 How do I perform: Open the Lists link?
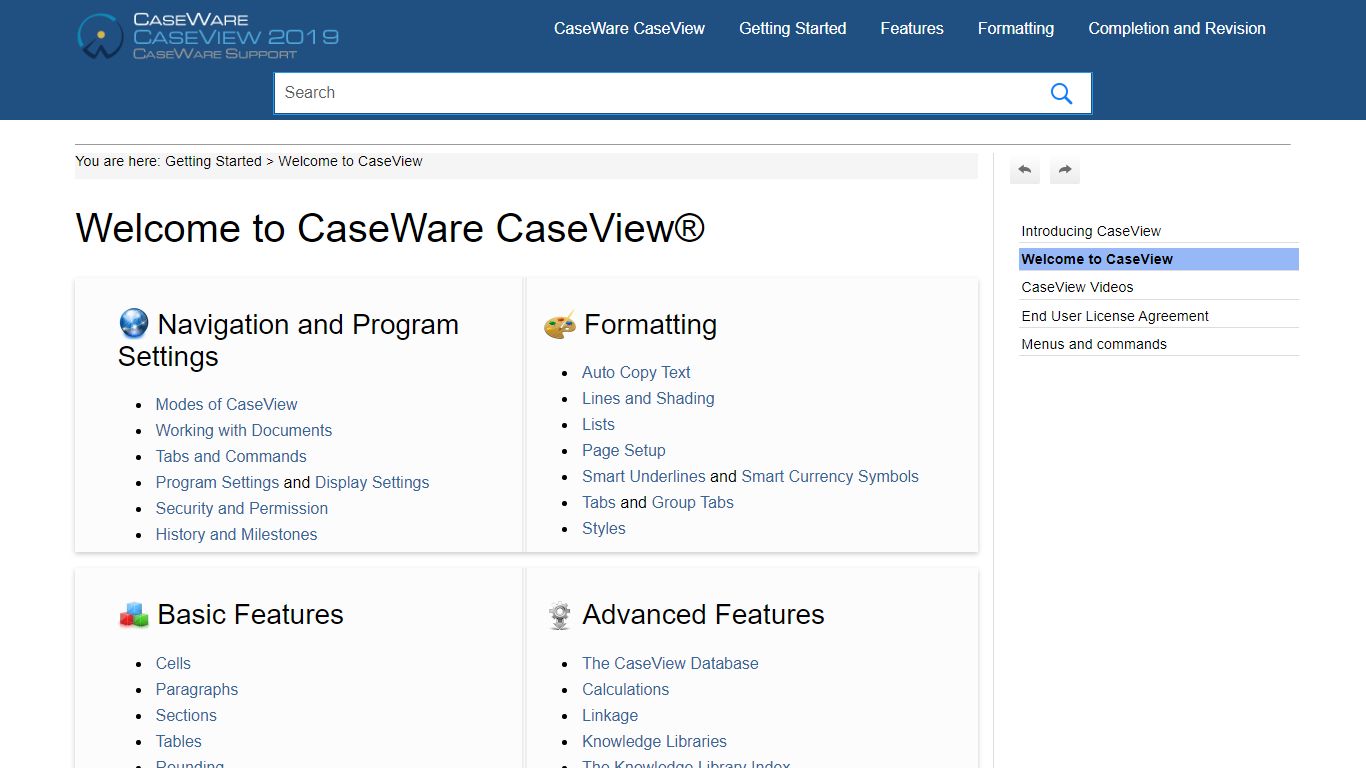click(x=598, y=424)
